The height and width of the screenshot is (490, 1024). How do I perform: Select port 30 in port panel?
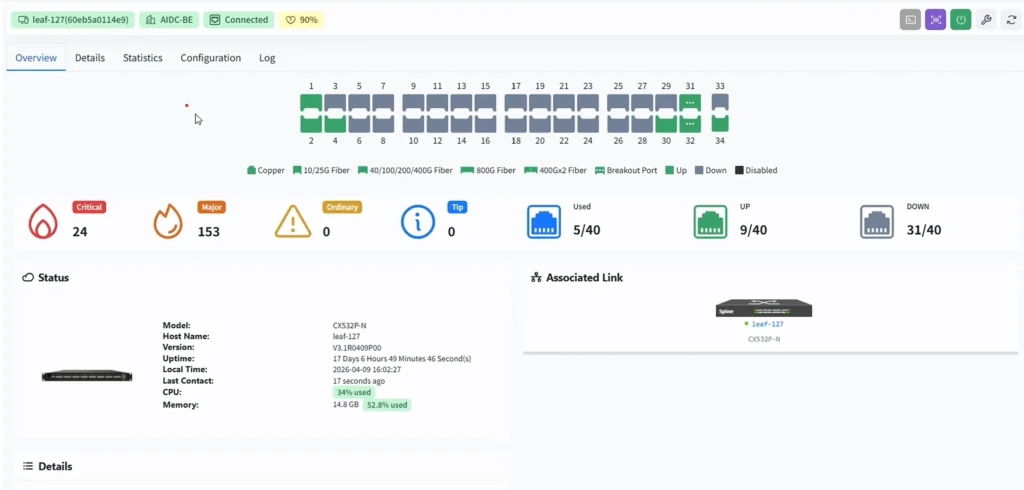click(x=666, y=123)
